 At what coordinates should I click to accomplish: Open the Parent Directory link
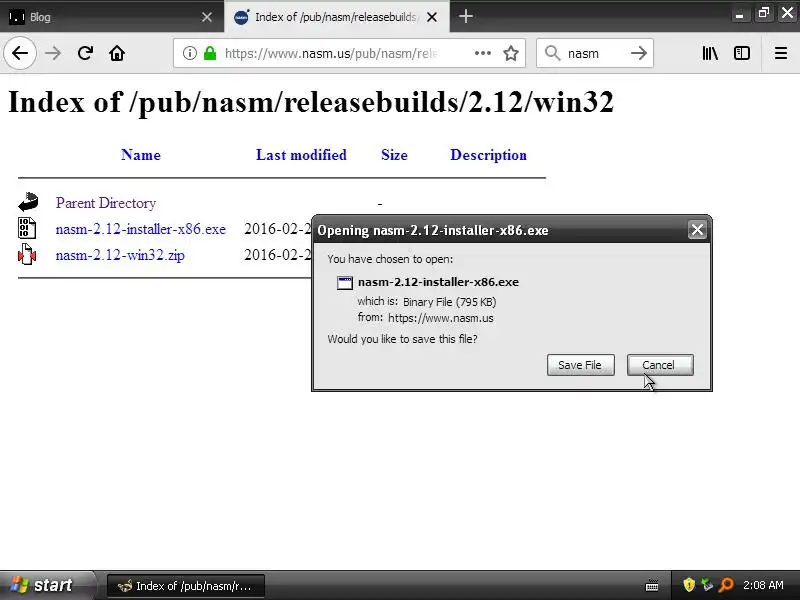coord(106,203)
